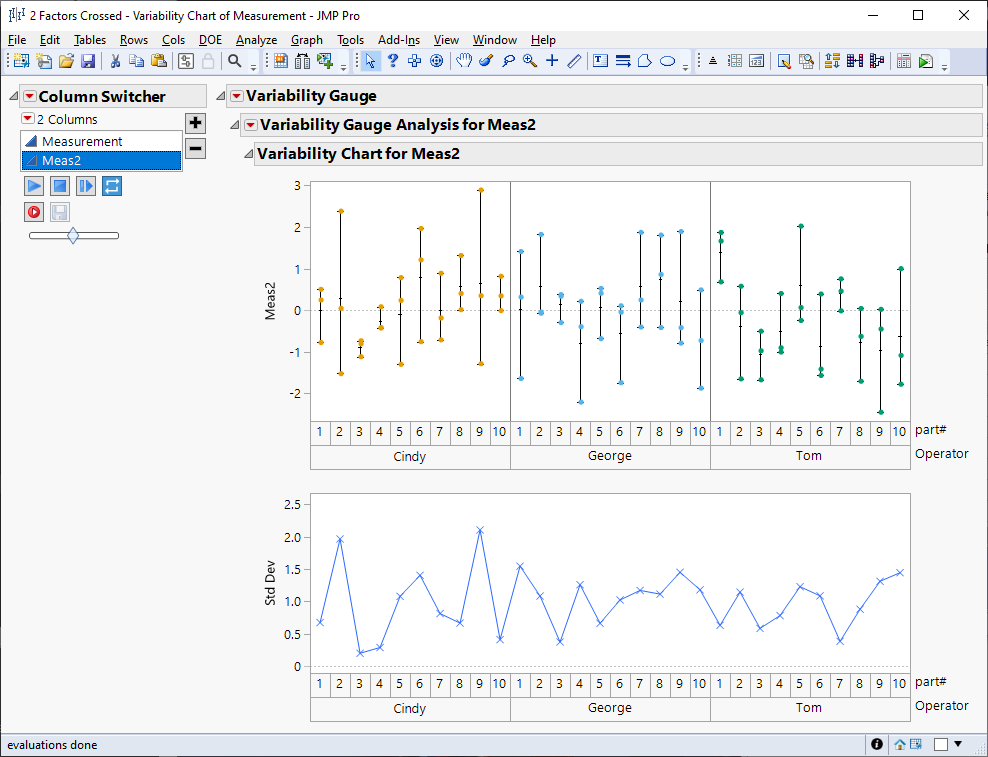Click the Help question mark tool

393,61
